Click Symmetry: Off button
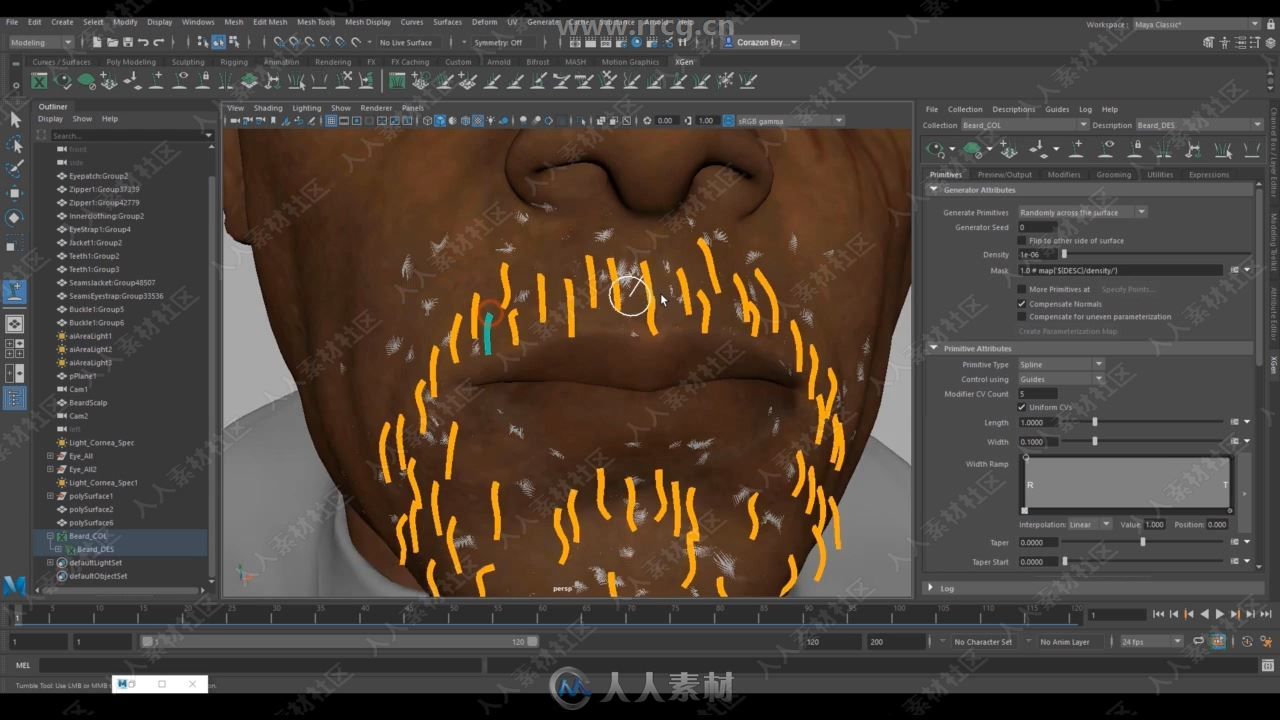This screenshot has height=720, width=1280. click(499, 42)
